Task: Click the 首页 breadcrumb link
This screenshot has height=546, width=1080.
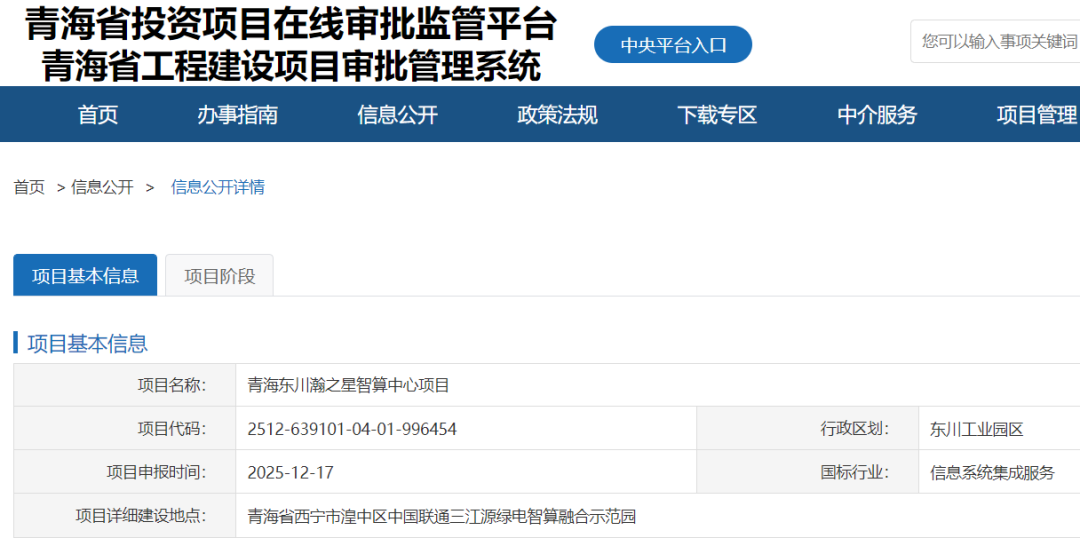Action: [29, 187]
